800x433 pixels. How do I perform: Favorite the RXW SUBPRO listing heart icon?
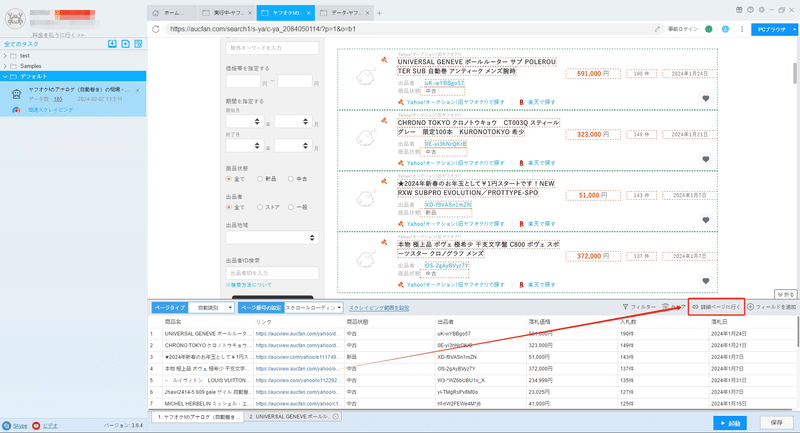point(706,220)
